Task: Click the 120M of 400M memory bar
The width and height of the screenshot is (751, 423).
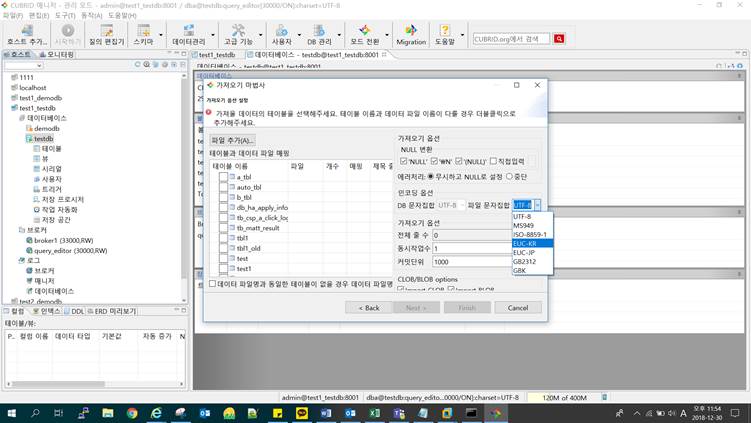Action: click(563, 397)
